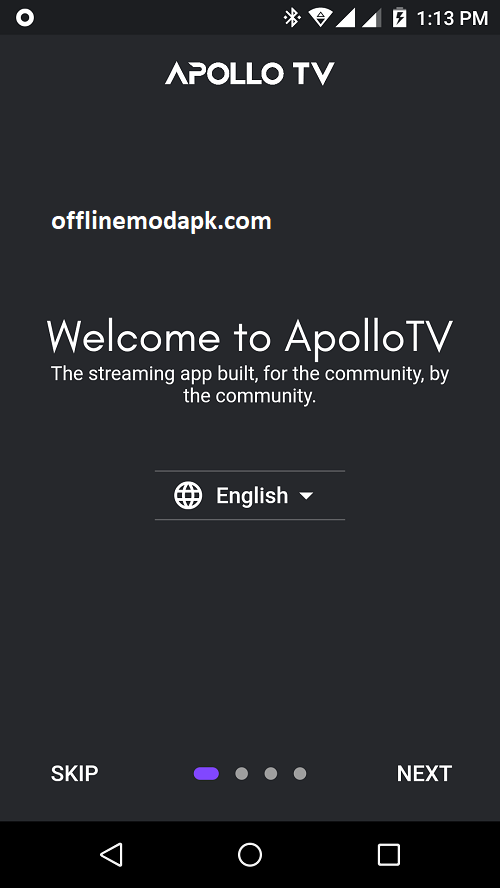
Task: Tap the notification circle icon in status bar
Action: 25,18
